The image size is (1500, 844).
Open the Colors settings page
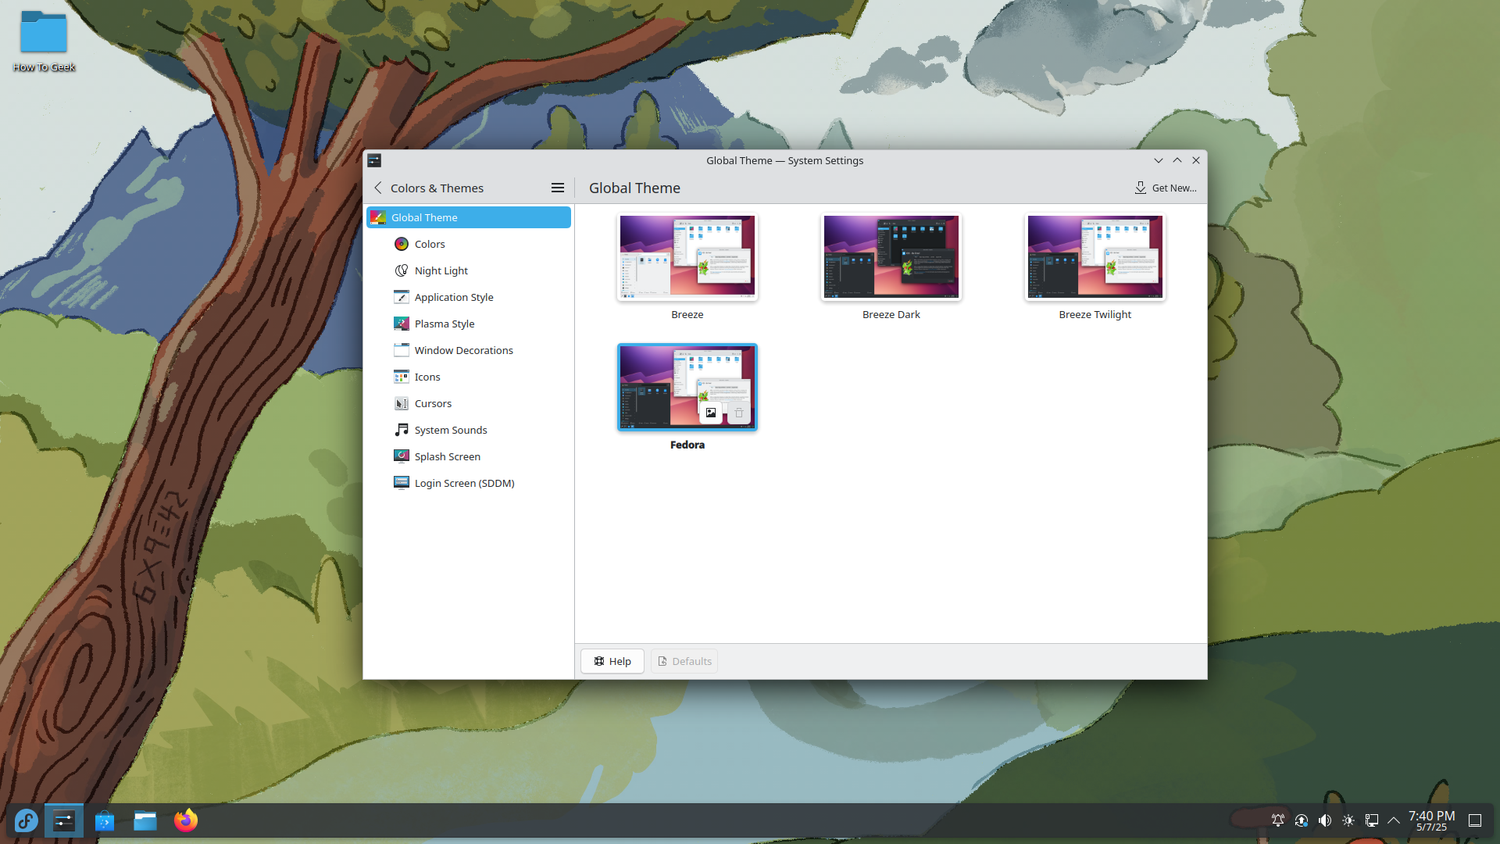[468, 244]
